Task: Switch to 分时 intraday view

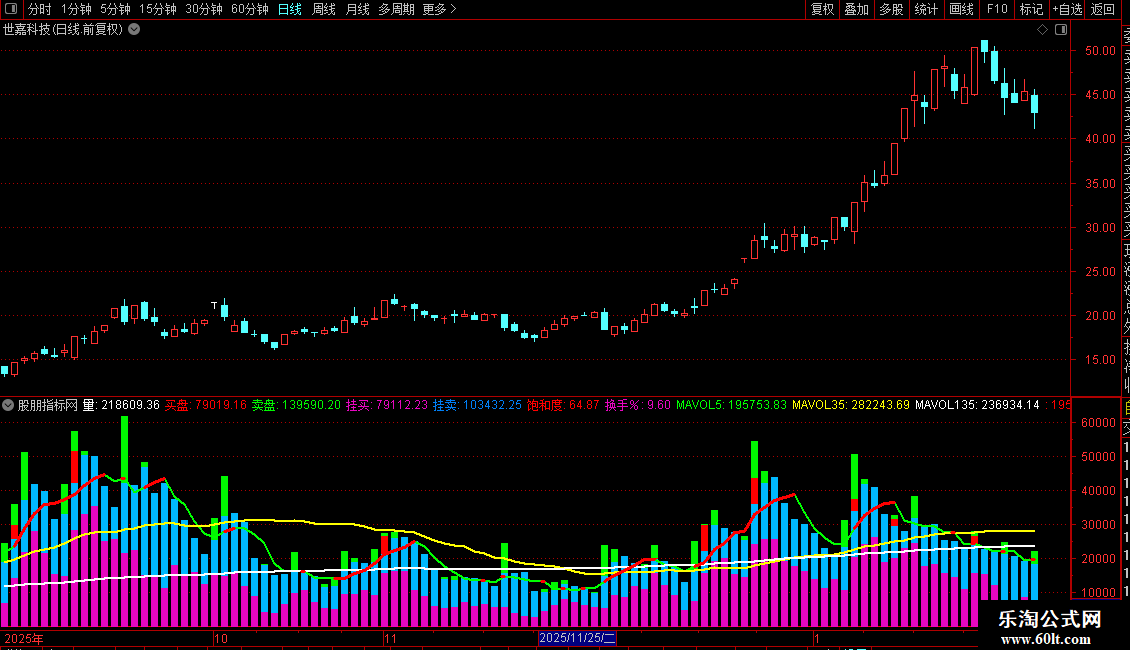Action: point(40,9)
